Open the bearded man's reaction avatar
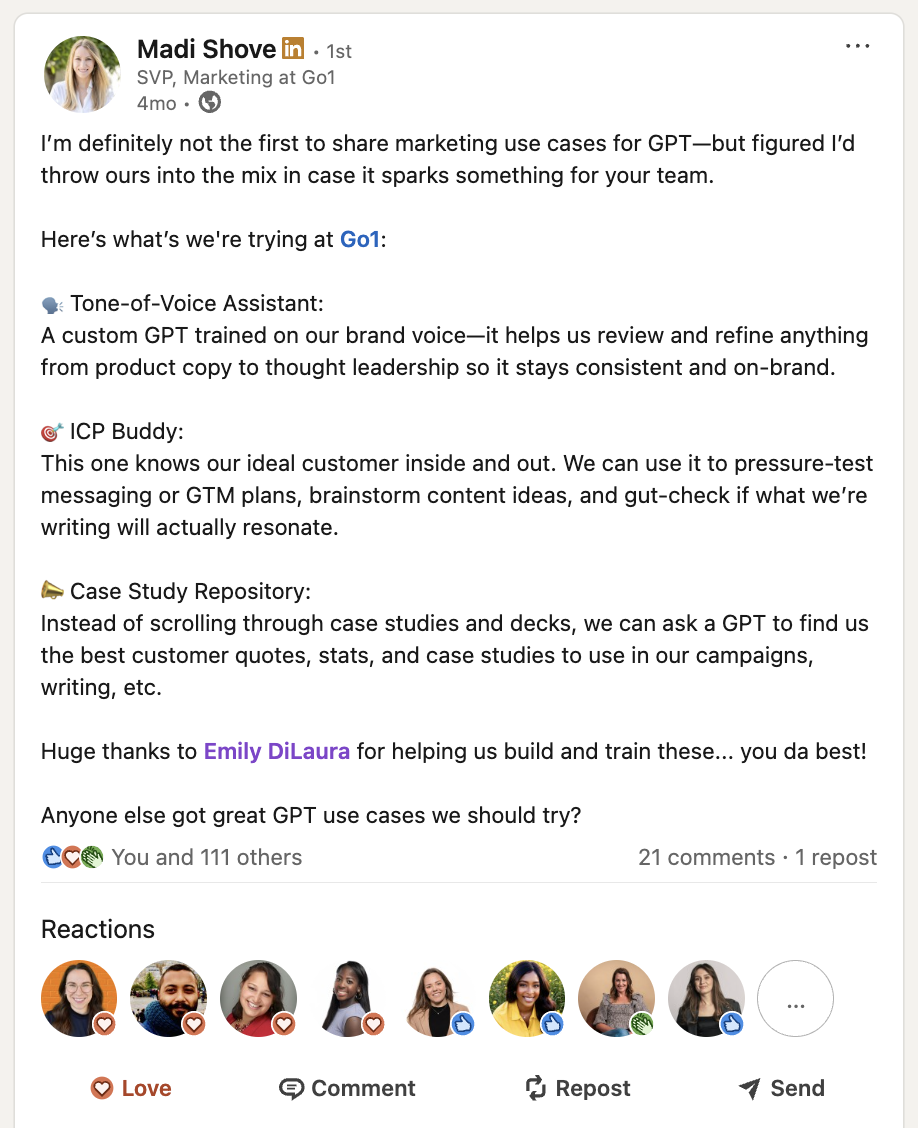Viewport: 918px width, 1128px height. (168, 999)
